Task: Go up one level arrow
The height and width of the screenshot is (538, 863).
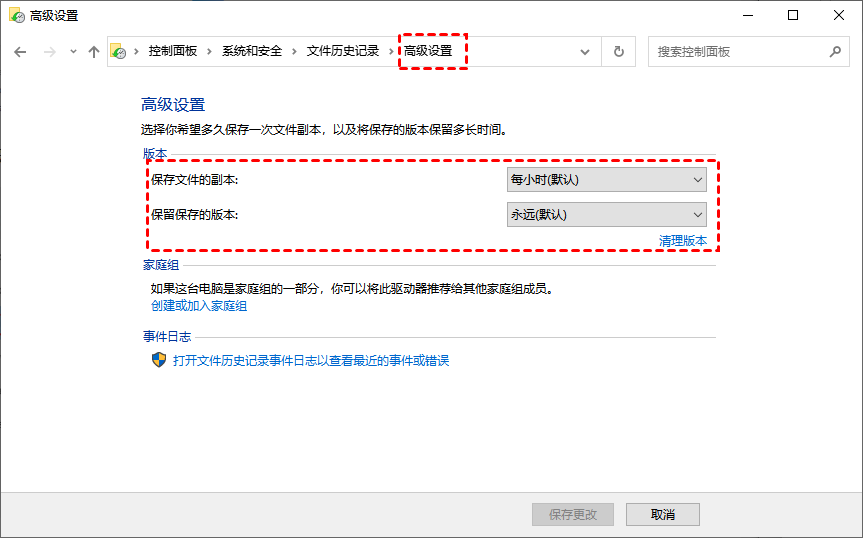Action: click(94, 52)
